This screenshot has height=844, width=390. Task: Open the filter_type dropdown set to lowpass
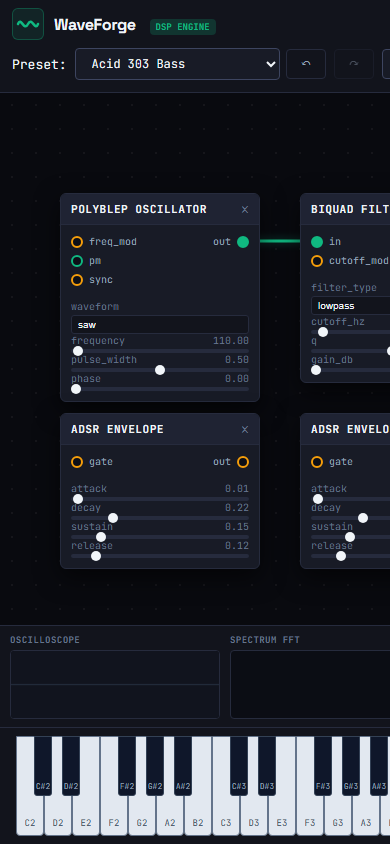[x=351, y=306]
